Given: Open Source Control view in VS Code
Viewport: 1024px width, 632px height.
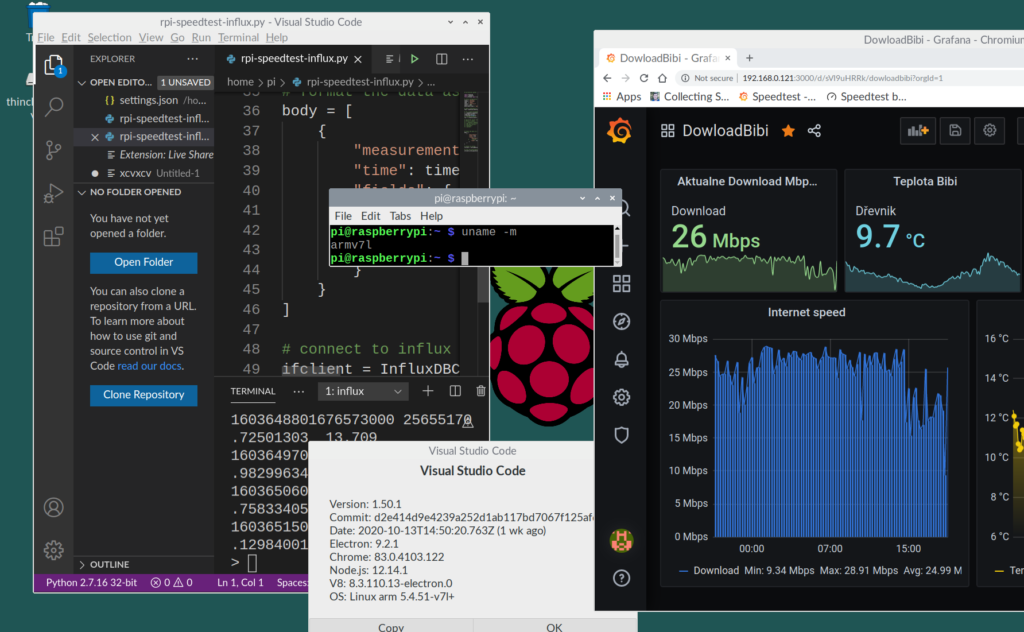Looking at the screenshot, I should tap(54, 150).
